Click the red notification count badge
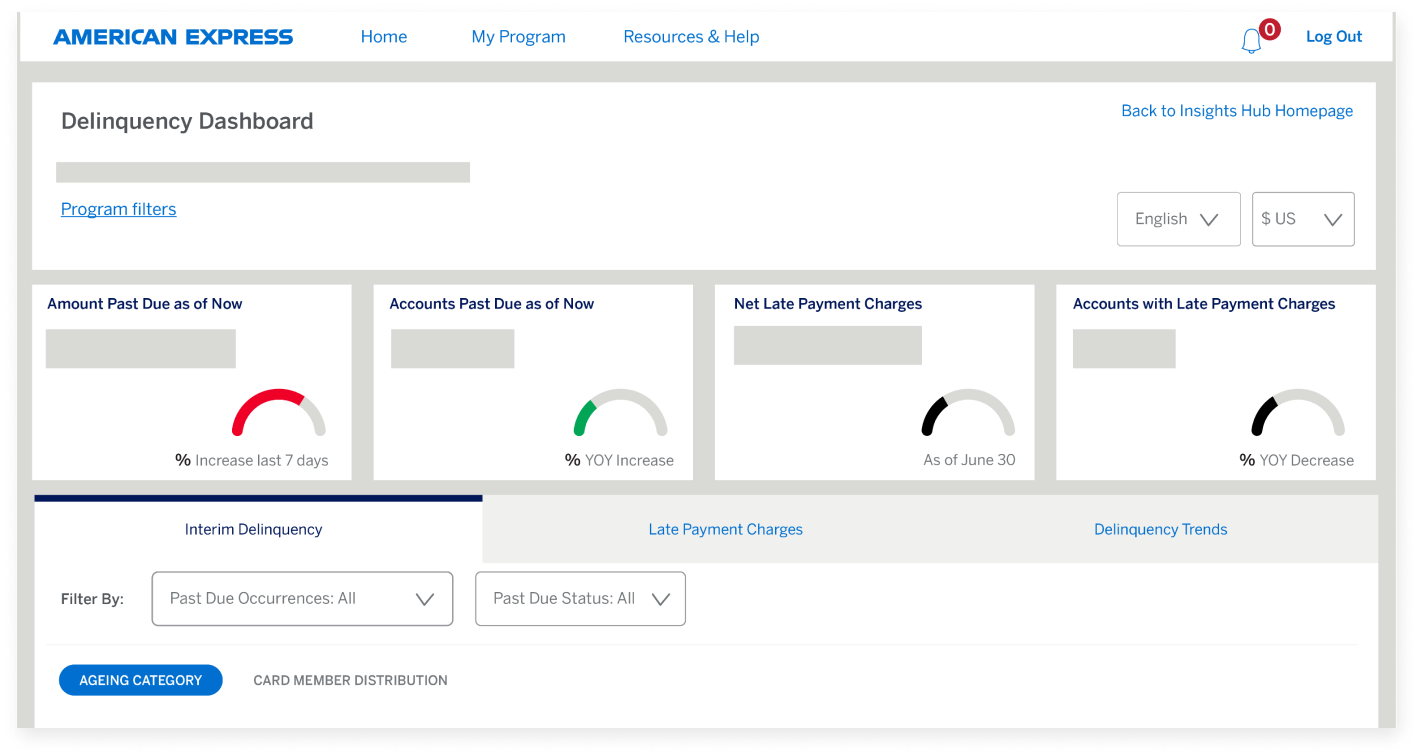The image size is (1419, 756). 1269,30
